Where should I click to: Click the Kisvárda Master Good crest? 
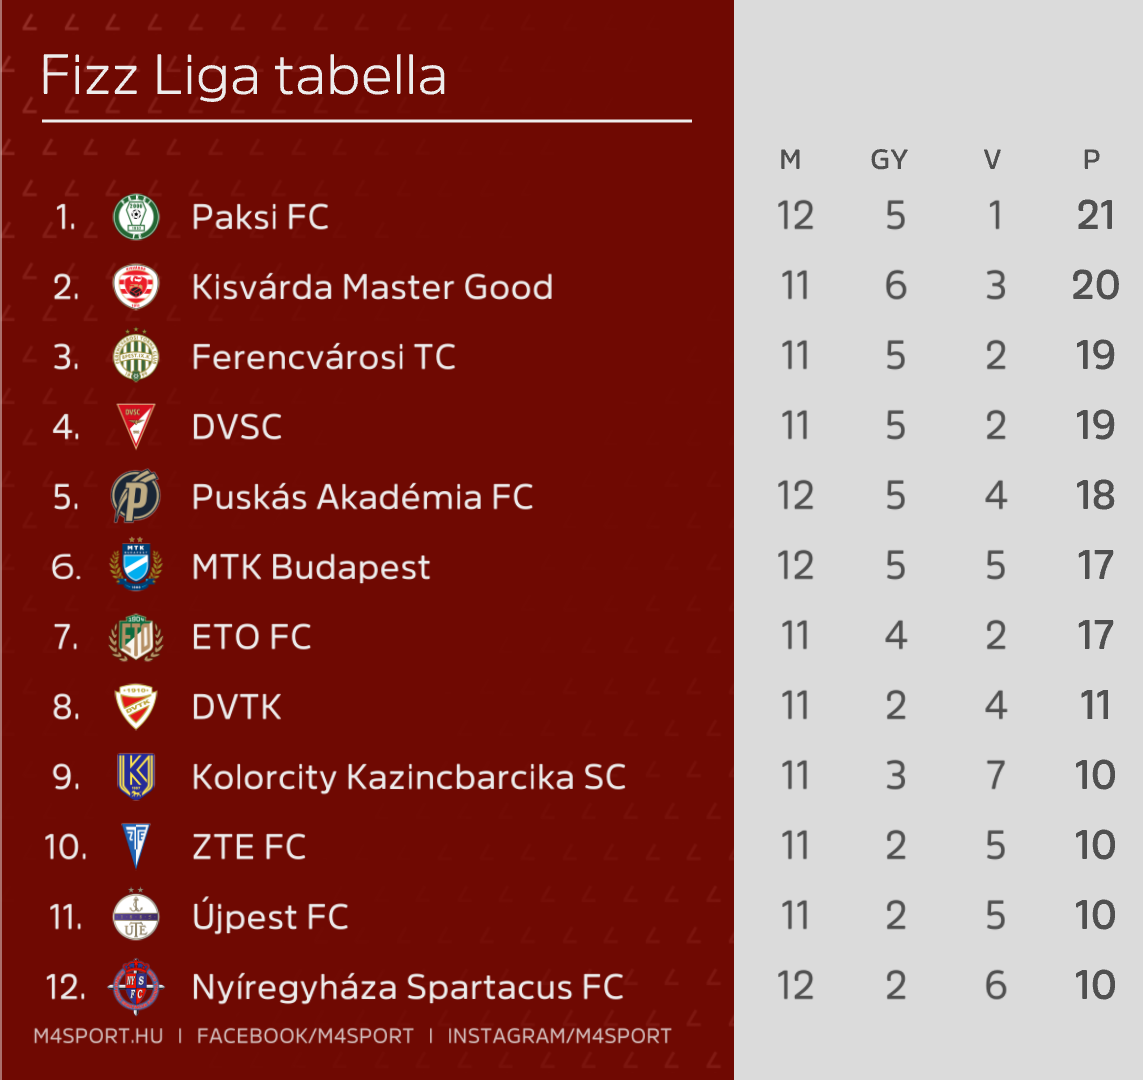point(136,287)
